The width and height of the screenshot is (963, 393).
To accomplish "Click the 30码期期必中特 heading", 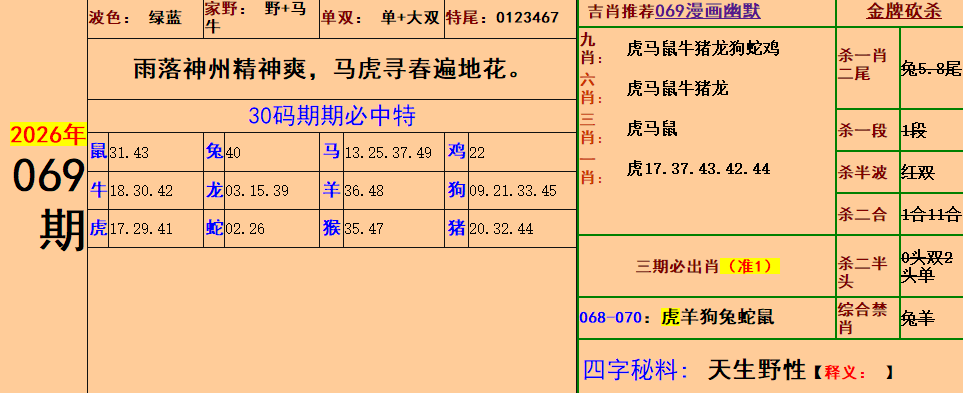I will (x=332, y=115).
